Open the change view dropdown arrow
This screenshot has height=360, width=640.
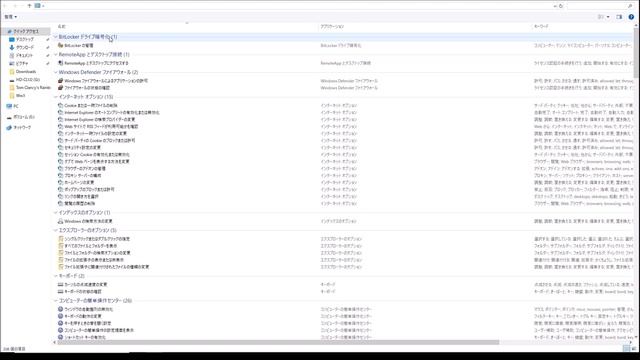point(608,17)
